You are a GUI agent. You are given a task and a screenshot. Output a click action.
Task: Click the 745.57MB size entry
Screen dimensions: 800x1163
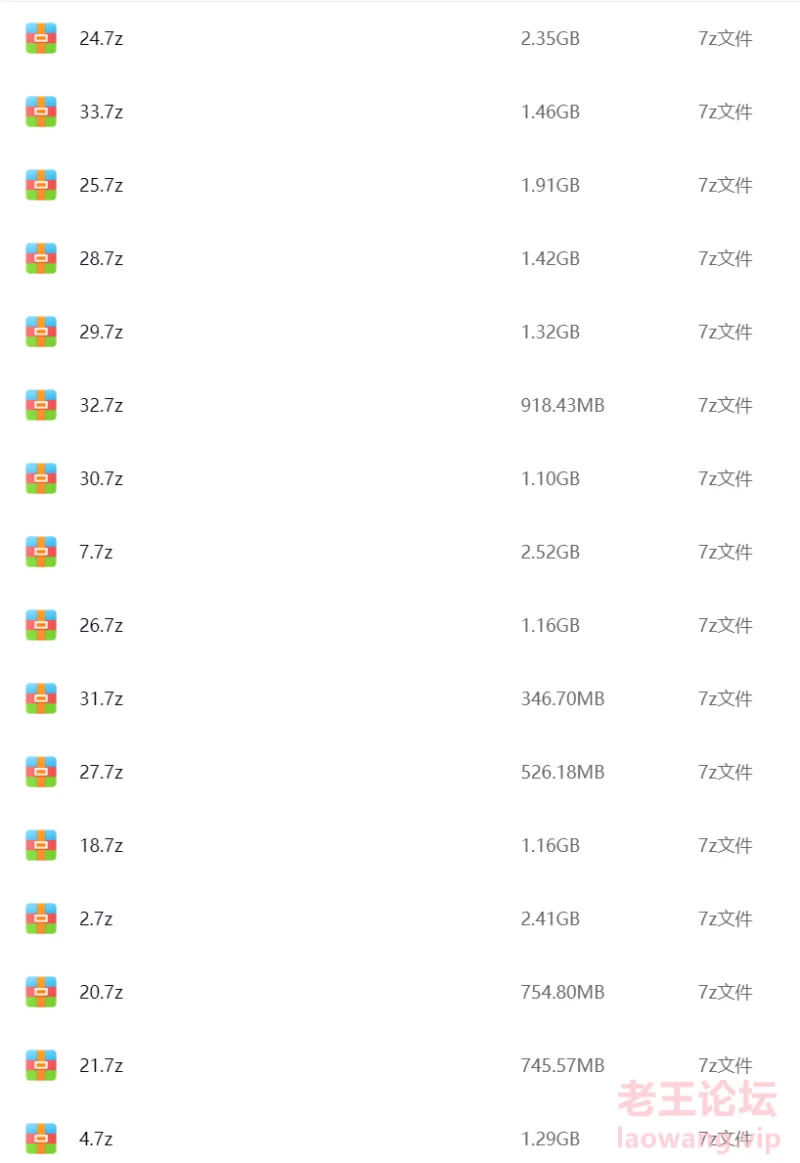click(563, 1065)
